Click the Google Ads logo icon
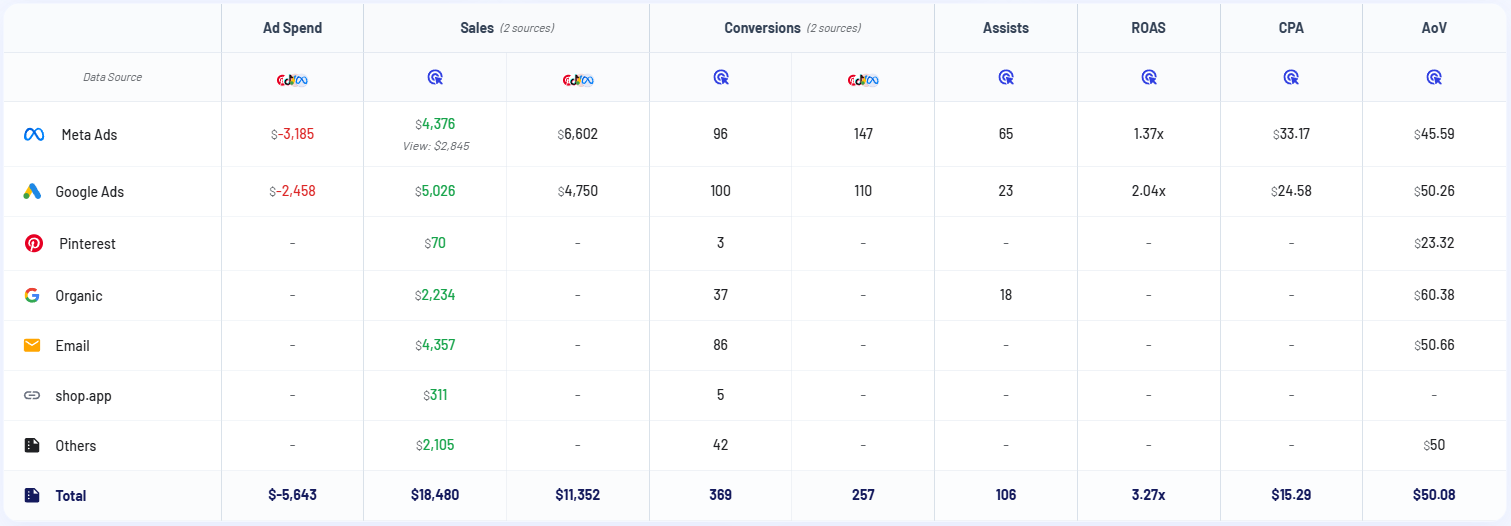Viewport: 1511px width, 526px height. click(32, 192)
